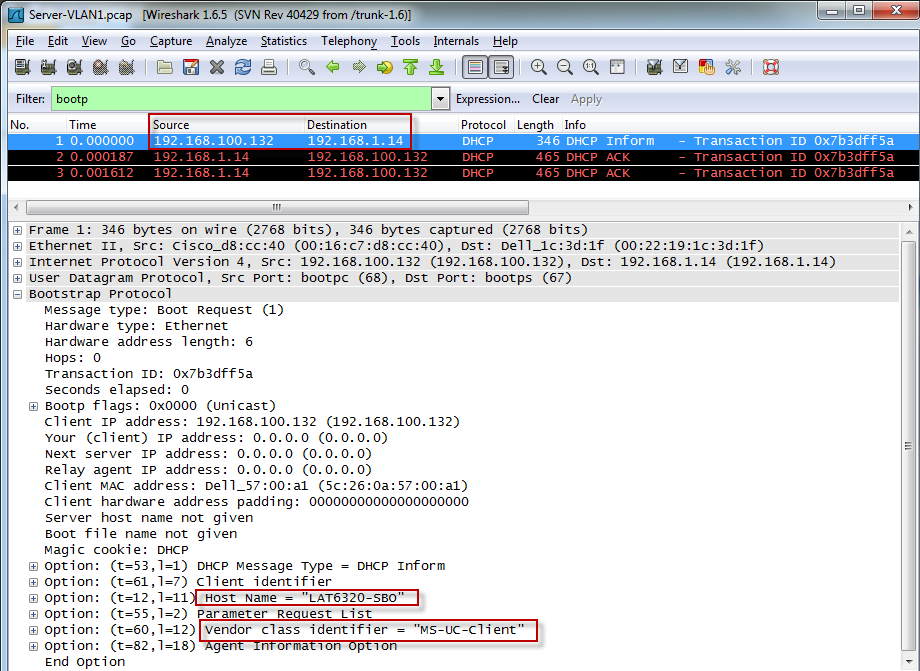Select packet 2 DHCP ACK row
920x671 pixels.
pos(464,157)
